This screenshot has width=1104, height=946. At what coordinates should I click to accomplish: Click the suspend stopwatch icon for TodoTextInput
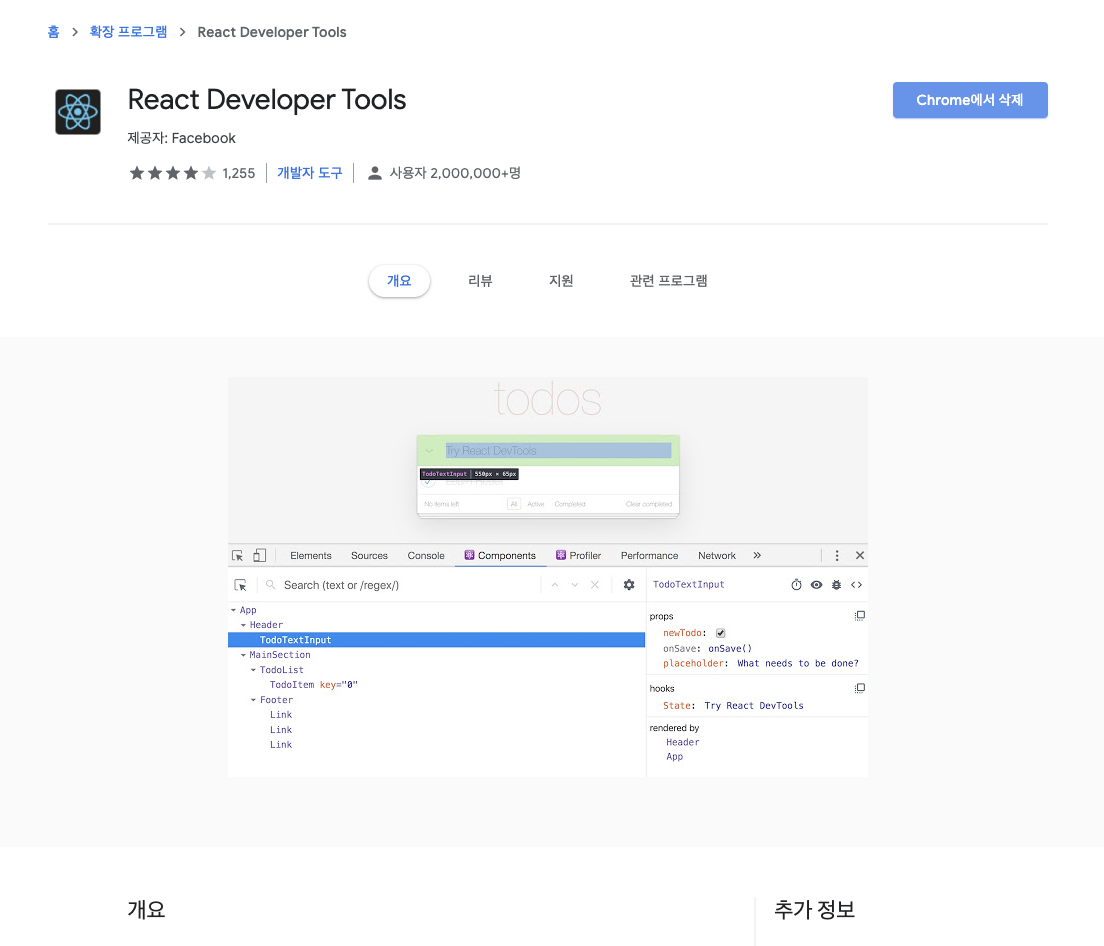(x=796, y=585)
